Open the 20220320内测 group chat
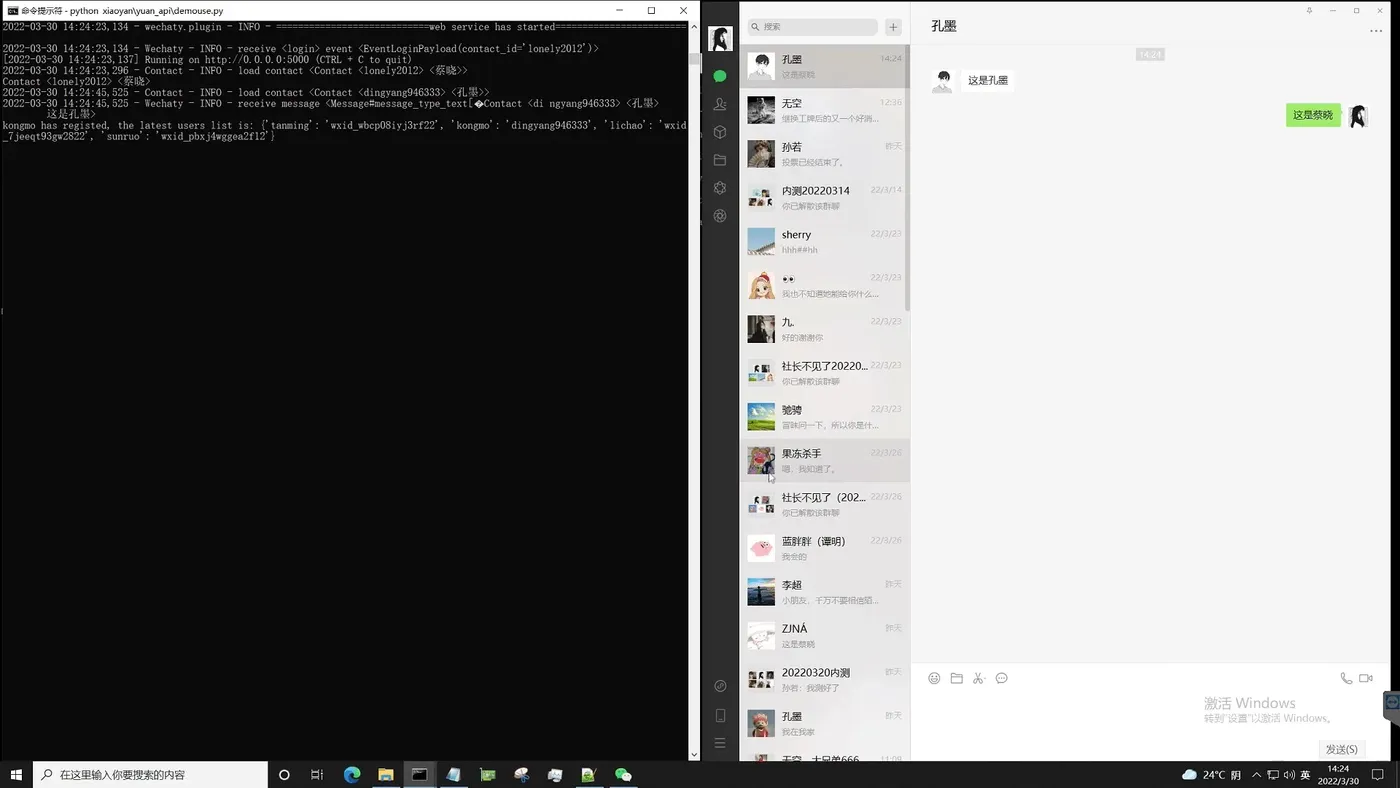 (x=825, y=680)
